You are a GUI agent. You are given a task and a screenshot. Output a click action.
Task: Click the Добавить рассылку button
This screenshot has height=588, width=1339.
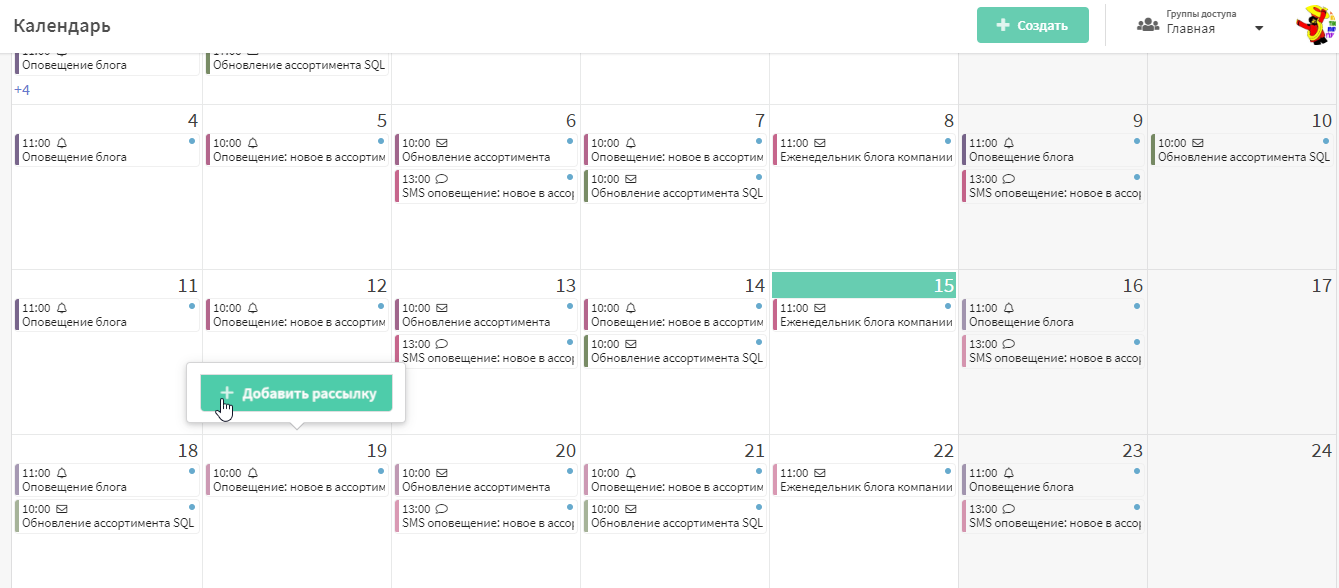coord(296,394)
